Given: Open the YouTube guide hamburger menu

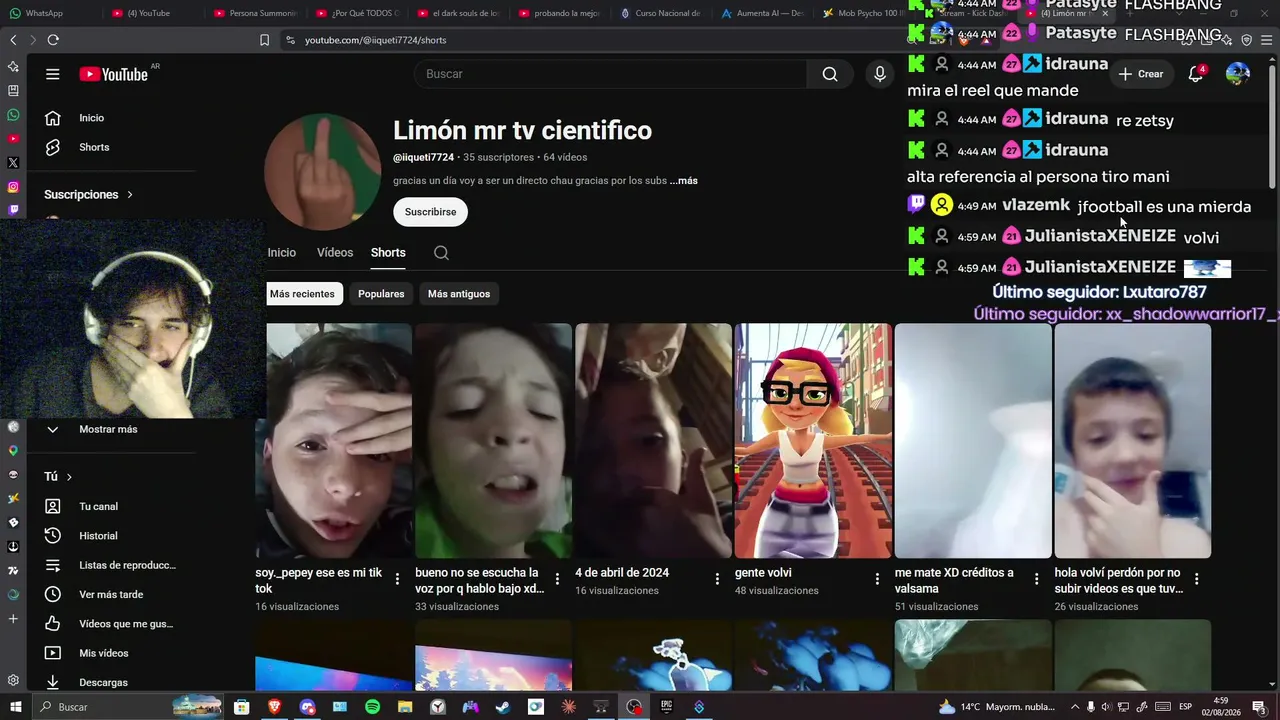Looking at the screenshot, I should (x=53, y=74).
